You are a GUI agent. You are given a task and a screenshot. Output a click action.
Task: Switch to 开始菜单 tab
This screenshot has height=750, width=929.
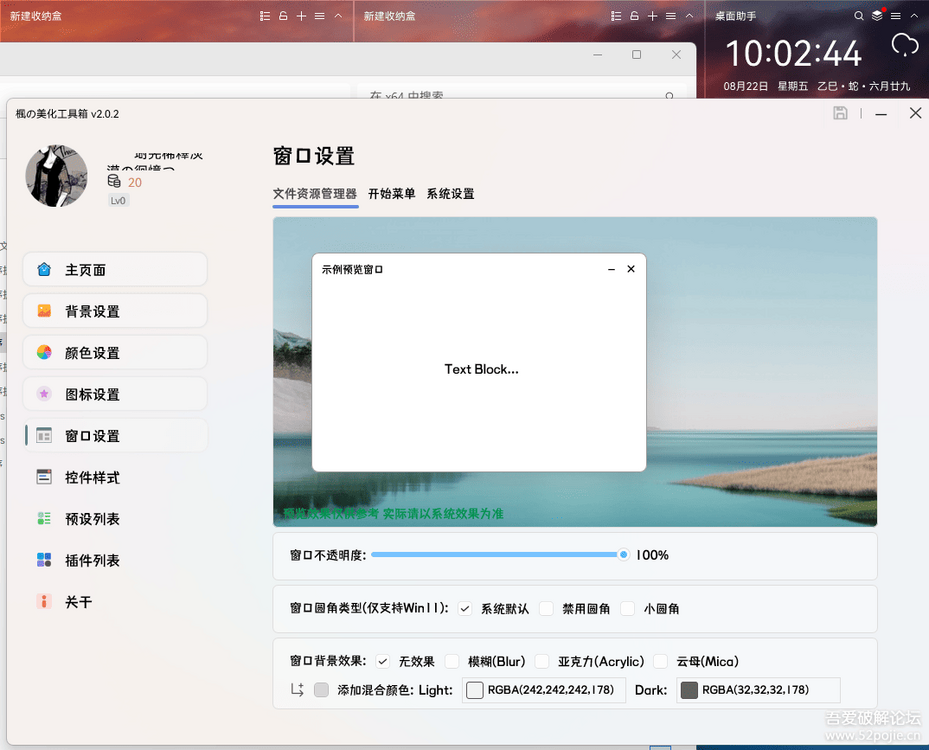point(392,194)
